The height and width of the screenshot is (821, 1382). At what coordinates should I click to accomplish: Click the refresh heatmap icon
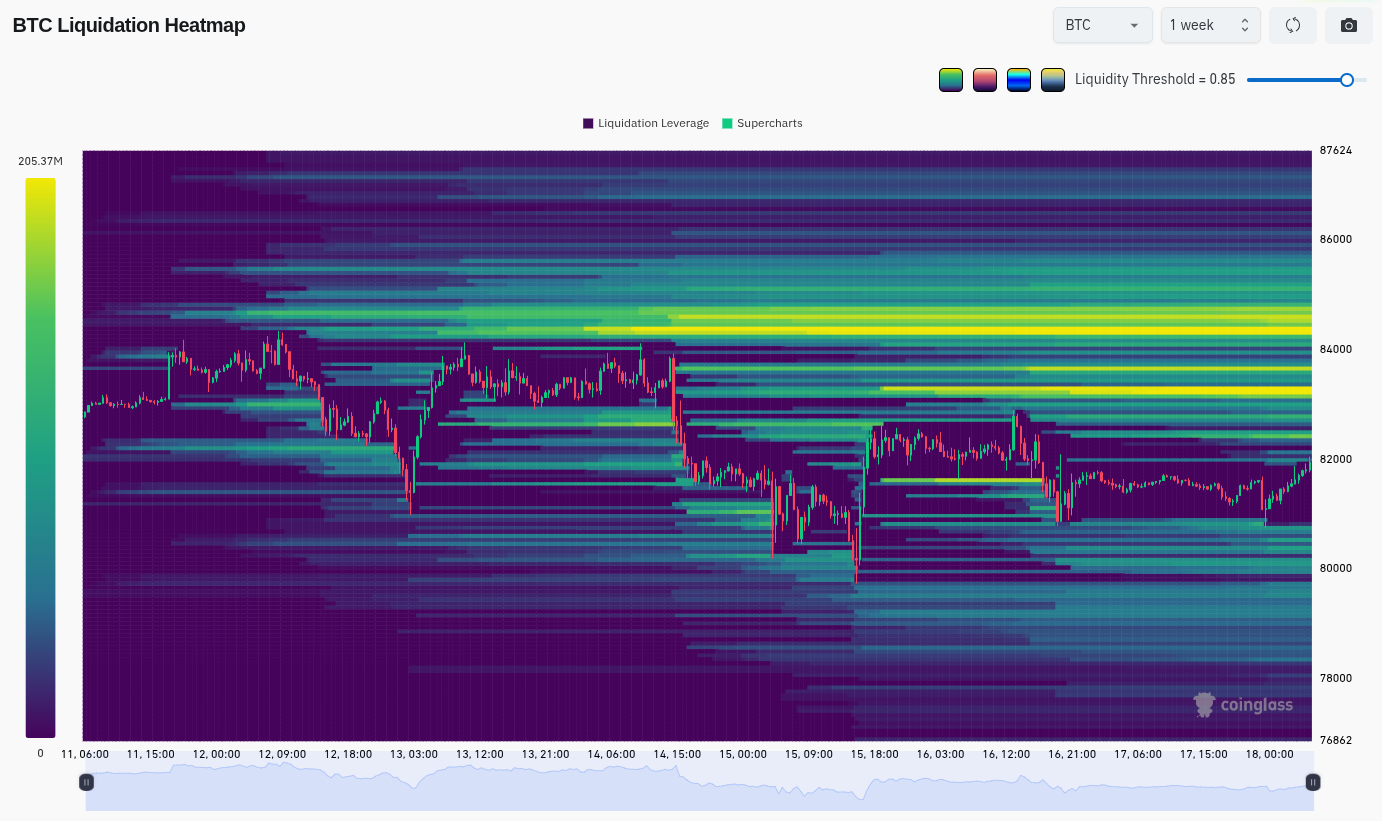click(1292, 25)
